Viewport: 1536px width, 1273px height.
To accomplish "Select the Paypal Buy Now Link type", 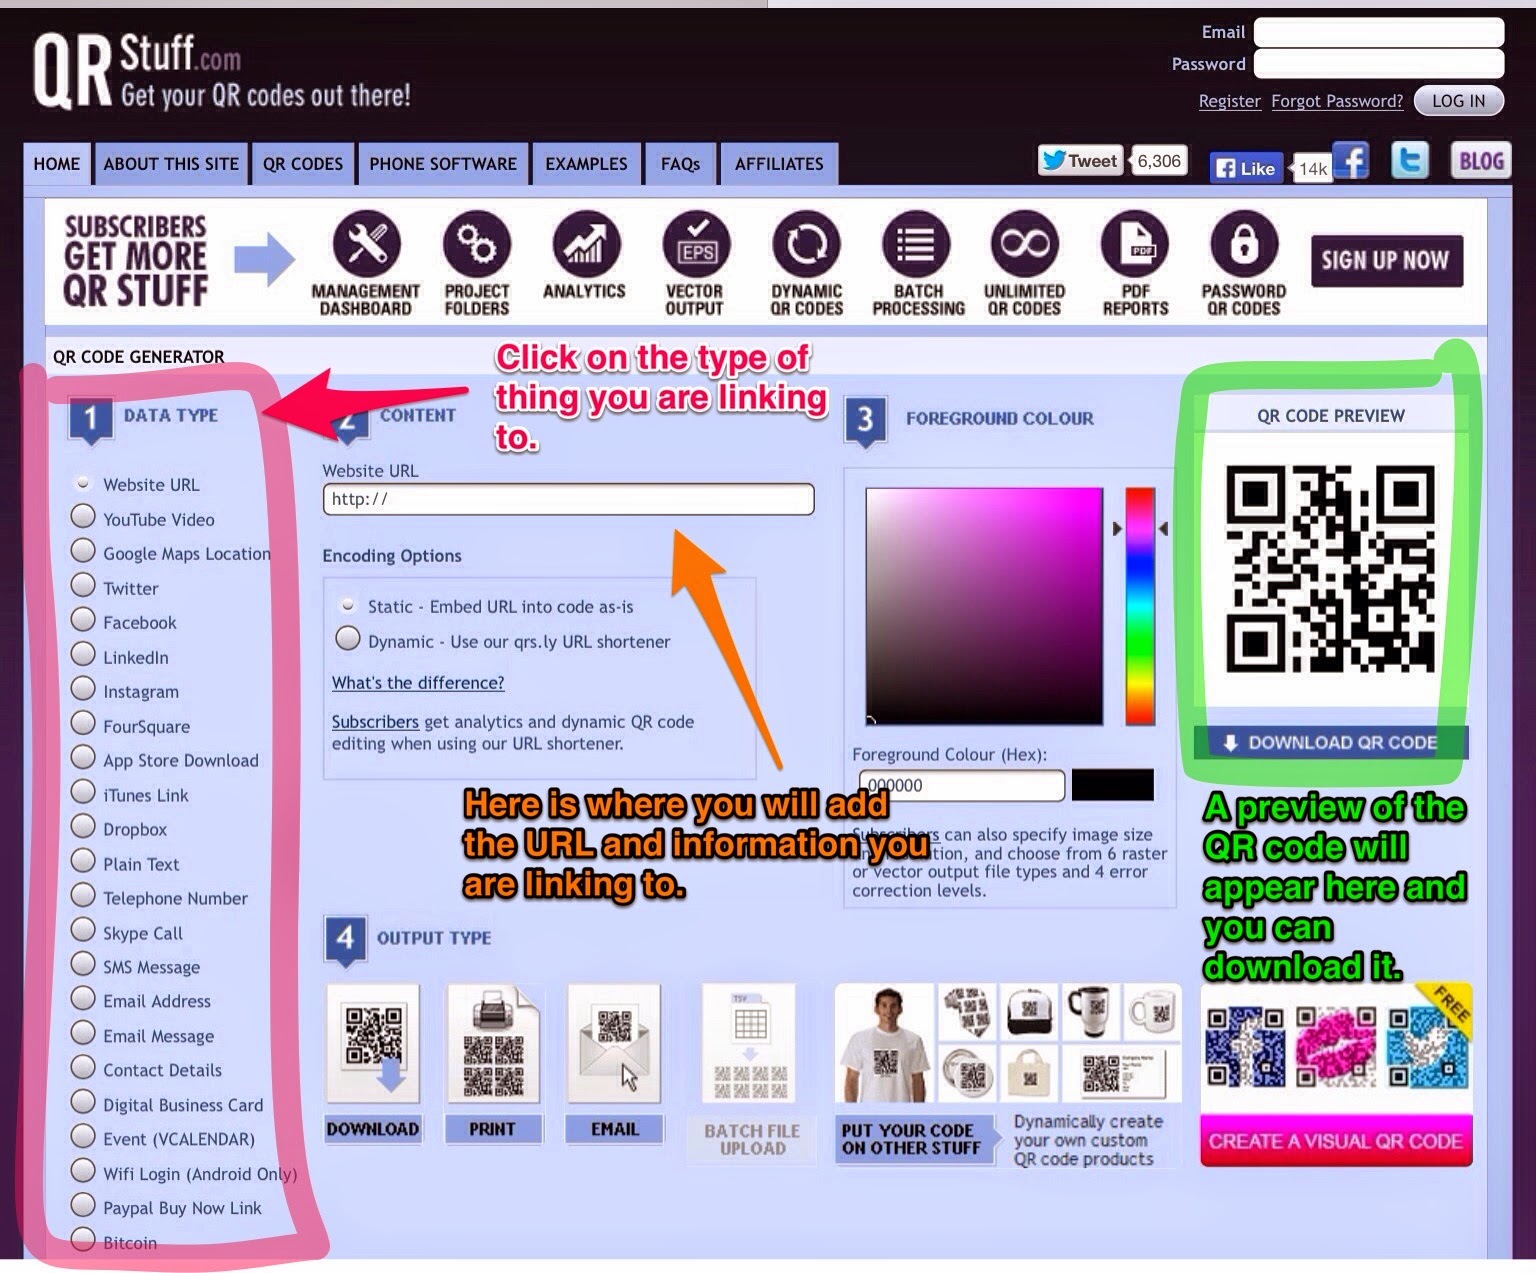I will click(x=84, y=1206).
